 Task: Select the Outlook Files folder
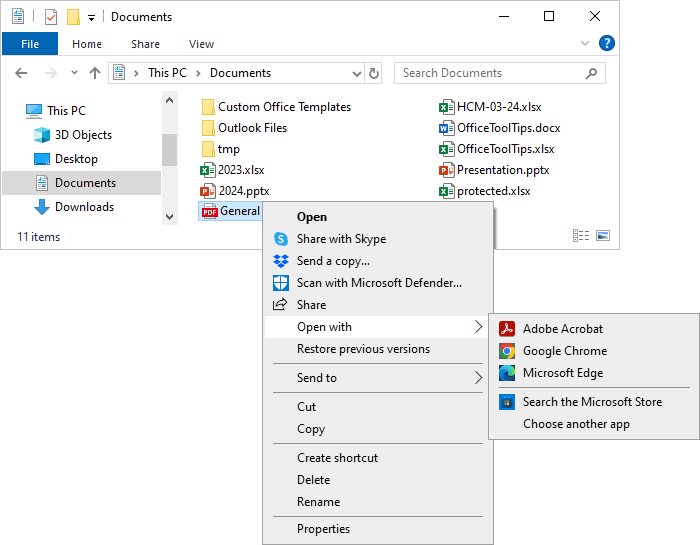pyautogui.click(x=244, y=128)
